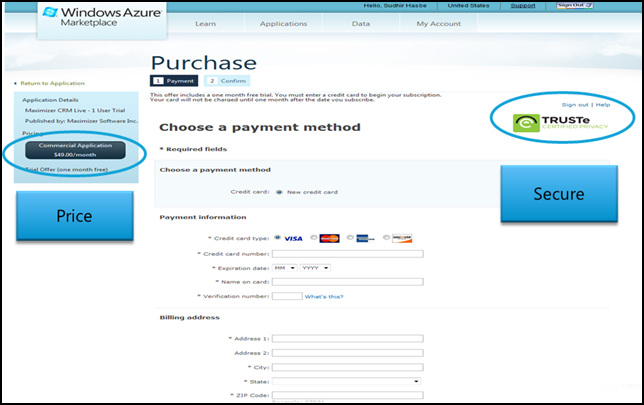The image size is (644, 405).
Task: Click into the Name on card field
Action: tap(347, 282)
